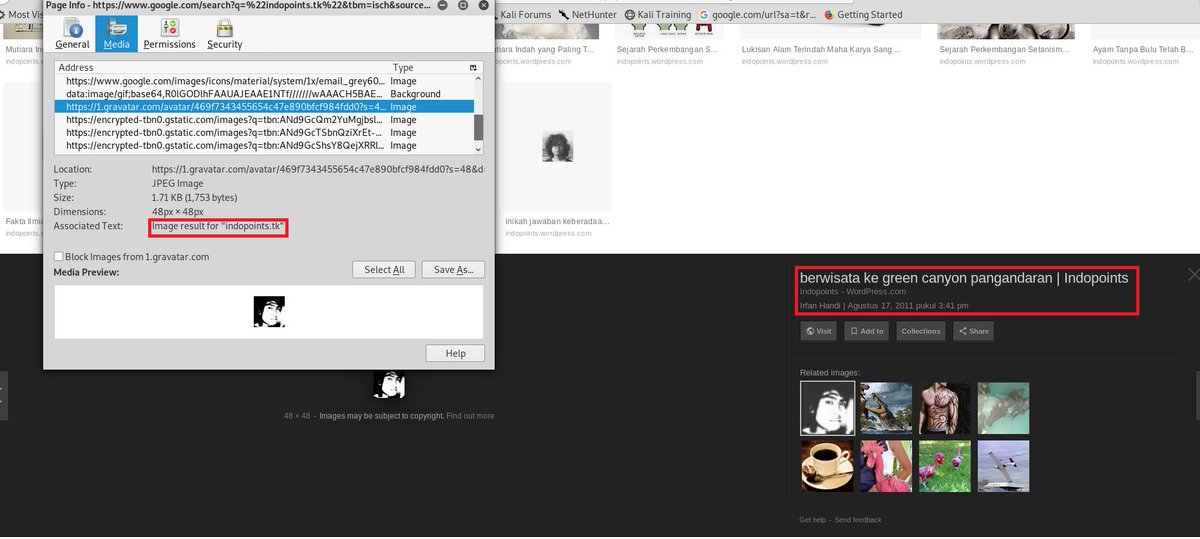Viewport: 1200px width, 539px height.
Task: Open the teal underwater related image
Action: [1003, 409]
